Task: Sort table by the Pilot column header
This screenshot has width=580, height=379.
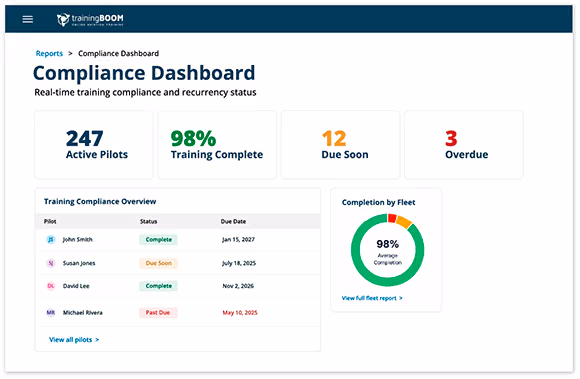Action: pos(50,221)
